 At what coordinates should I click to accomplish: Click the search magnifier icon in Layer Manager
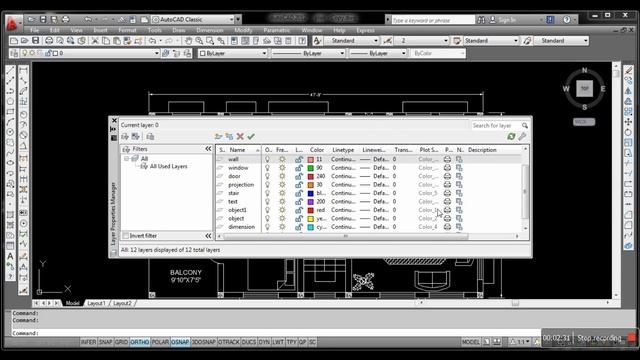click(524, 126)
